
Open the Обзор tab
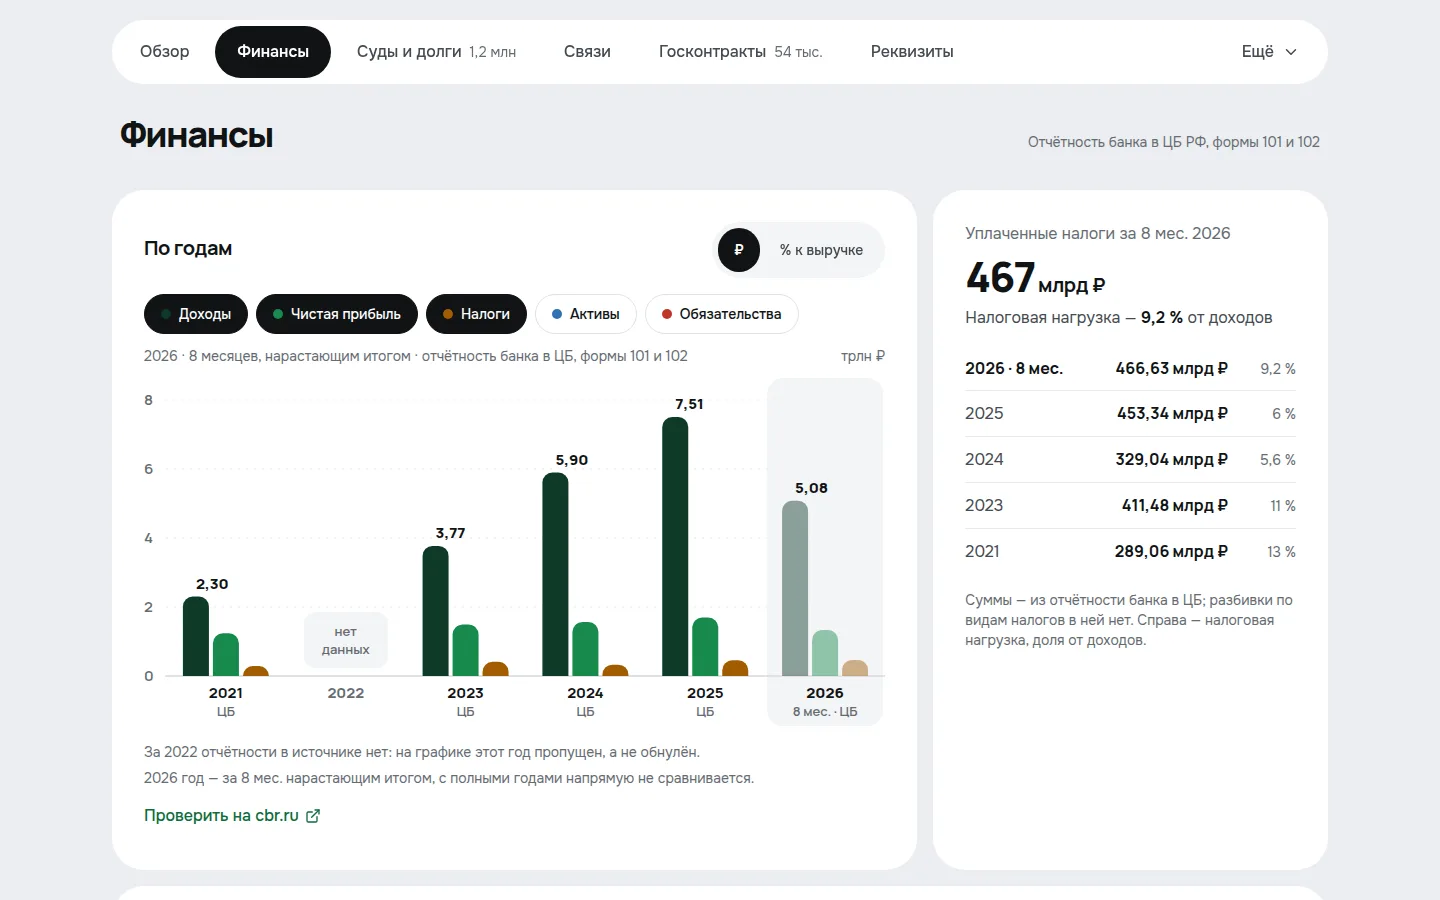pyautogui.click(x=164, y=52)
